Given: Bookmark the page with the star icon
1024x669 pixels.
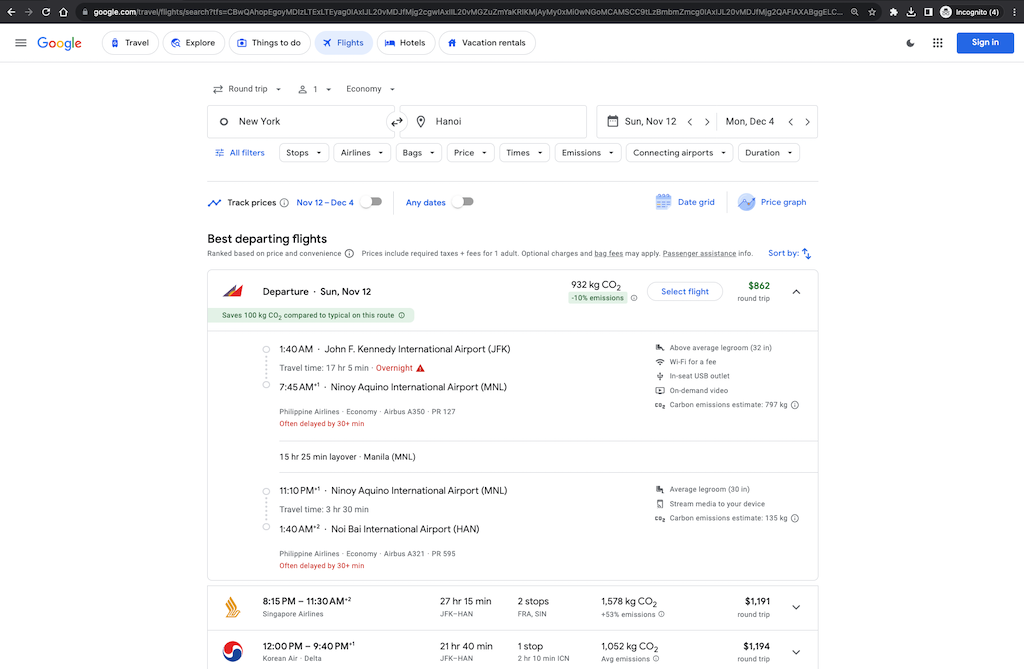Looking at the screenshot, I should pyautogui.click(x=874, y=13).
